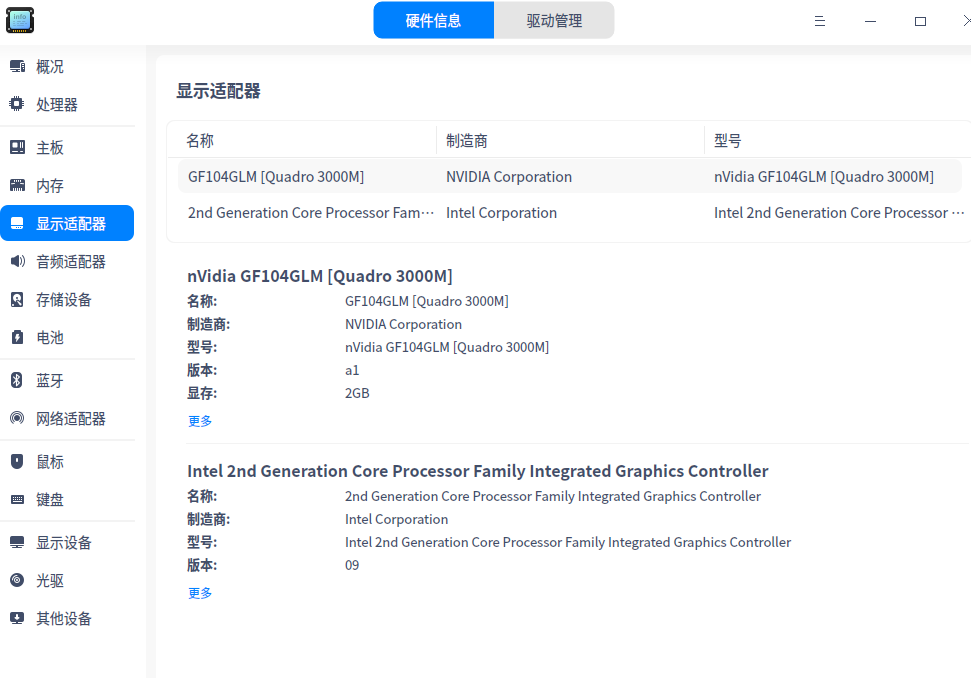Select 电池 in the sidebar
Viewport: 971px width, 678px height.
(67, 337)
